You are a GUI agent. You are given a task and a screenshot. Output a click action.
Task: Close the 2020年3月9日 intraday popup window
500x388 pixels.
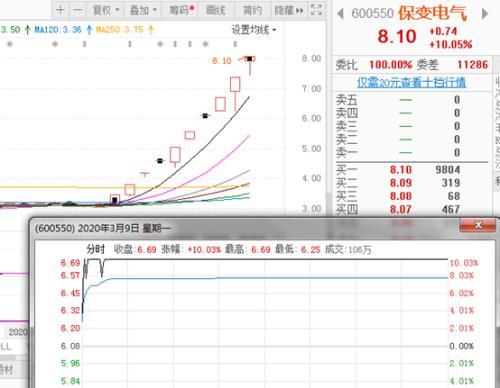(478, 225)
